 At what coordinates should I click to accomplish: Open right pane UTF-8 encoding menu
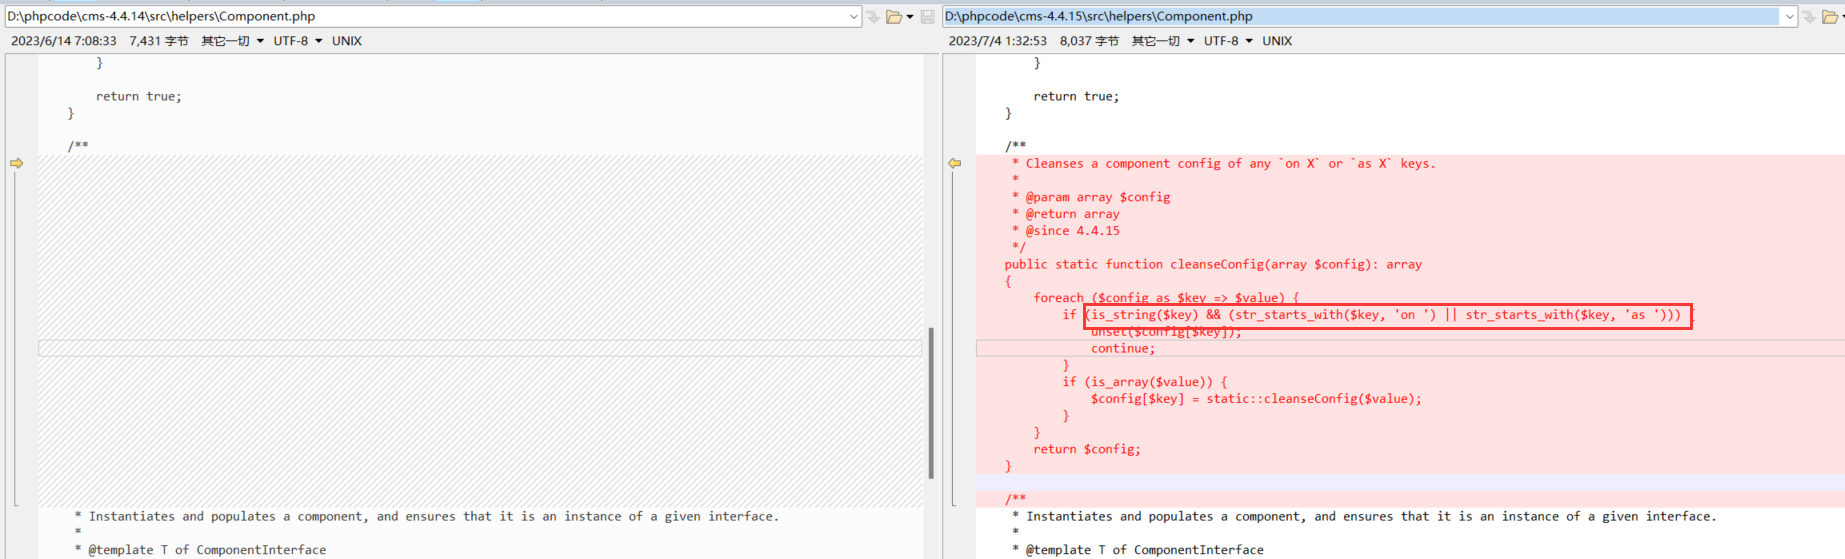tap(1228, 41)
